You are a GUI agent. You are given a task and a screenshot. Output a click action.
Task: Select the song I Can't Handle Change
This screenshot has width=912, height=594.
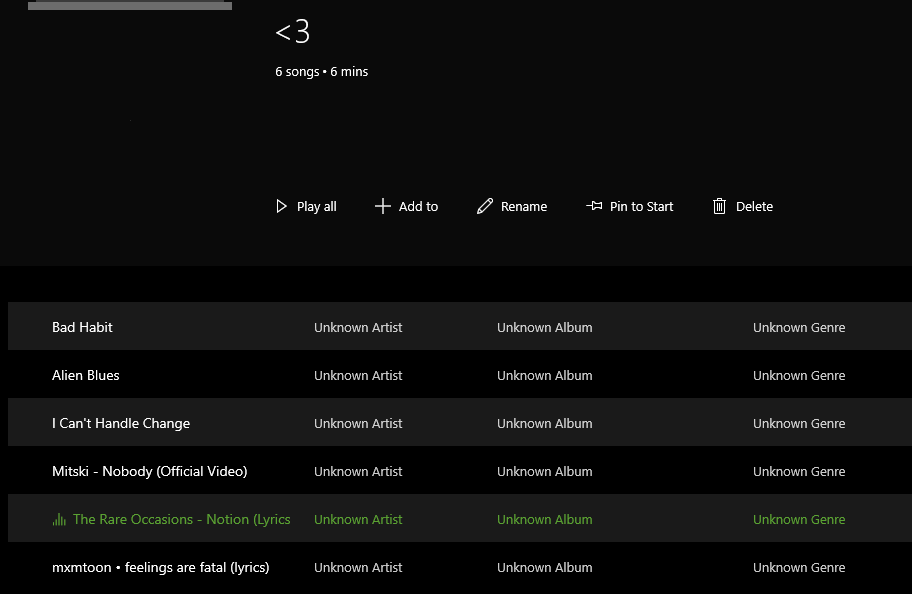pyautogui.click(x=121, y=424)
